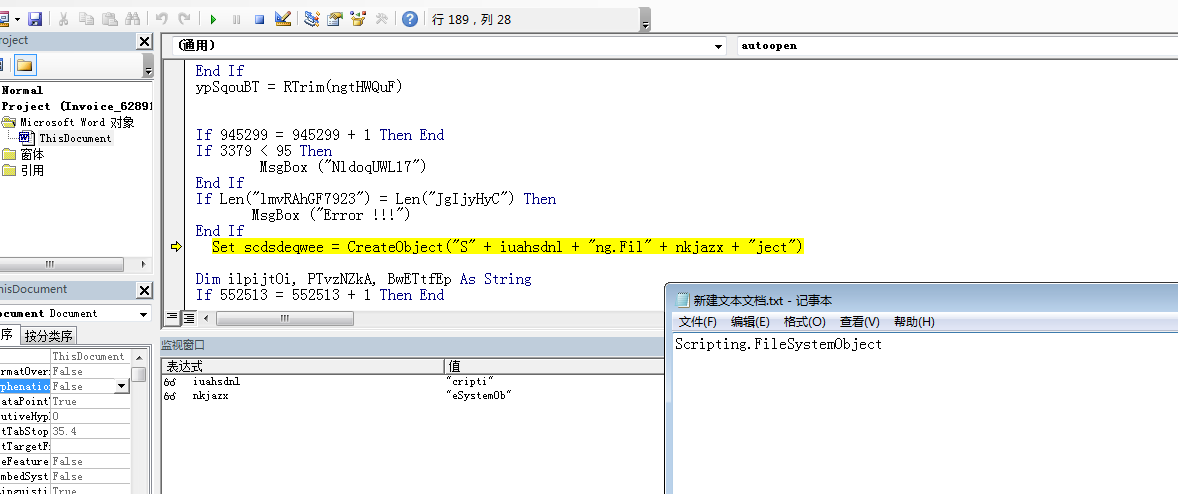Open the view object dropdown arrow beside save
1178x494 pixels.
click(x=19, y=19)
